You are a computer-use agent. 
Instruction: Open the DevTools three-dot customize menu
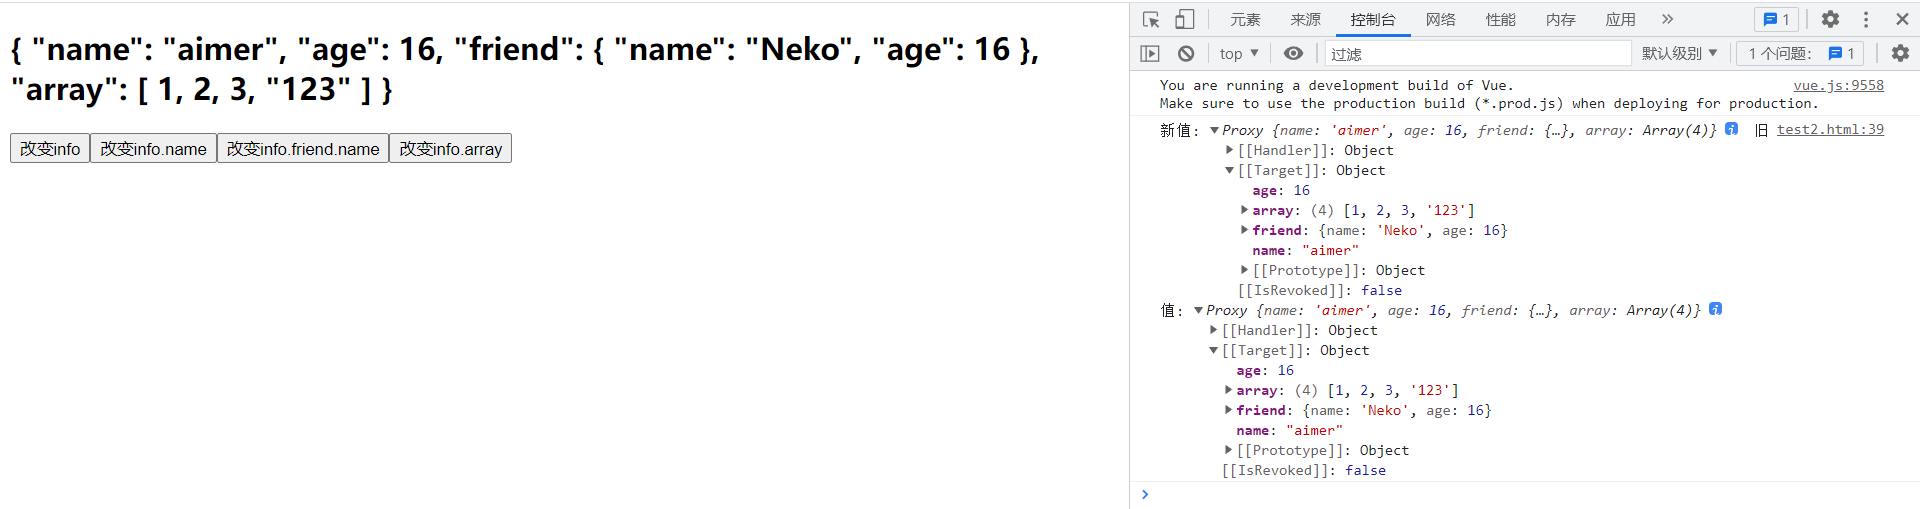pyautogui.click(x=1866, y=19)
